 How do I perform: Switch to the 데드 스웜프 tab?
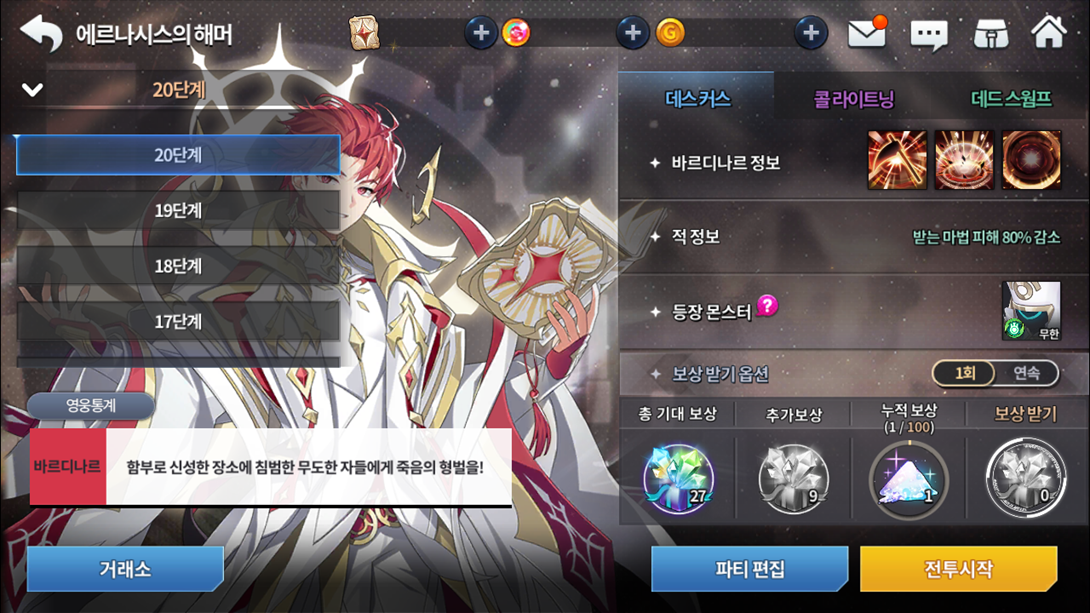(x=1011, y=99)
